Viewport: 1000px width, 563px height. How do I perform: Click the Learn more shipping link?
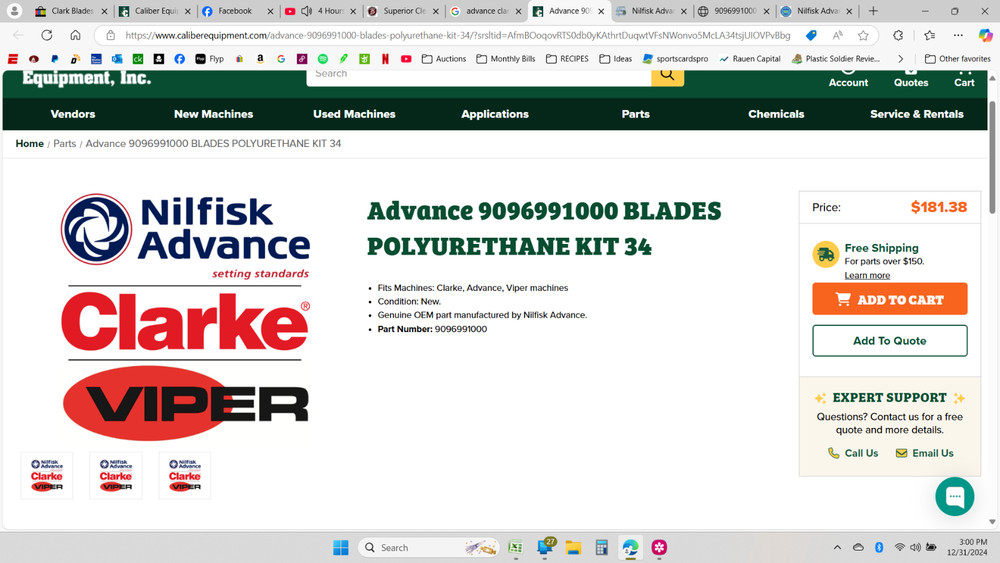pos(867,275)
